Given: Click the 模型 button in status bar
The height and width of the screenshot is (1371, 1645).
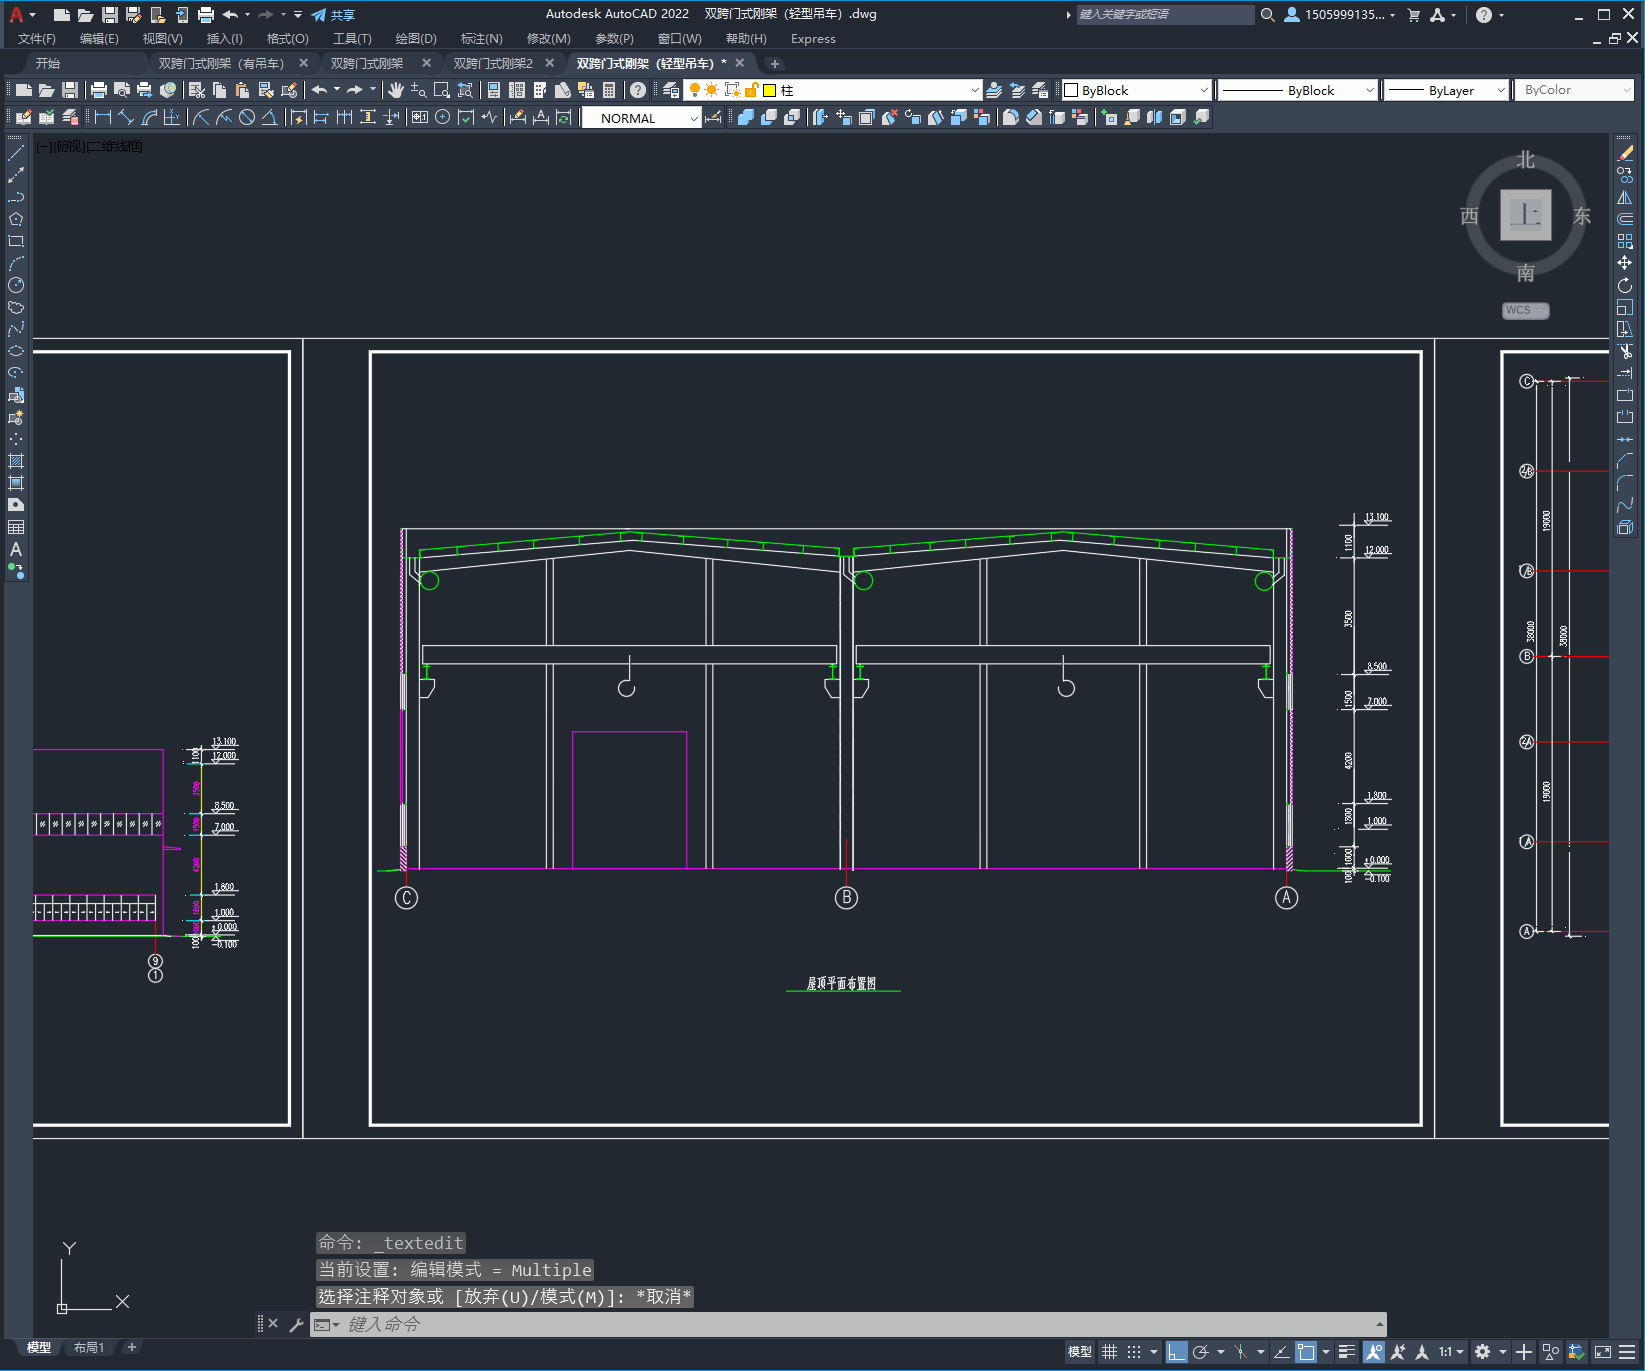Looking at the screenshot, I should [1080, 1352].
